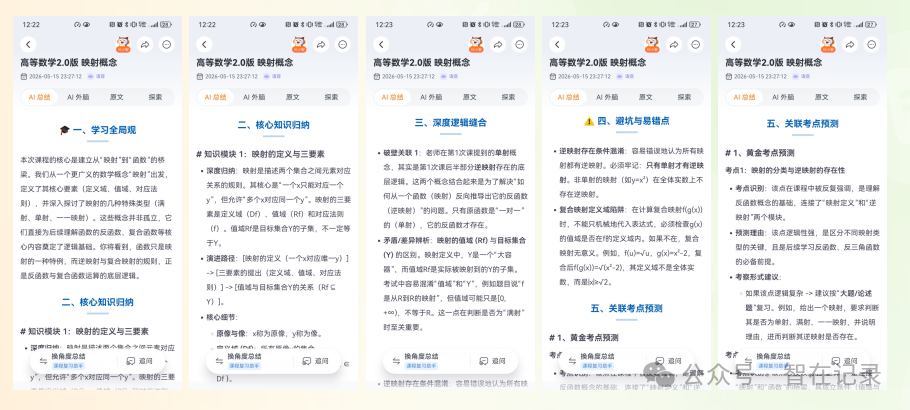The height and width of the screenshot is (410, 910).
Task: Switch to AI 外脑 tab on 避坑与易错点 screen
Action: [x=607, y=97]
